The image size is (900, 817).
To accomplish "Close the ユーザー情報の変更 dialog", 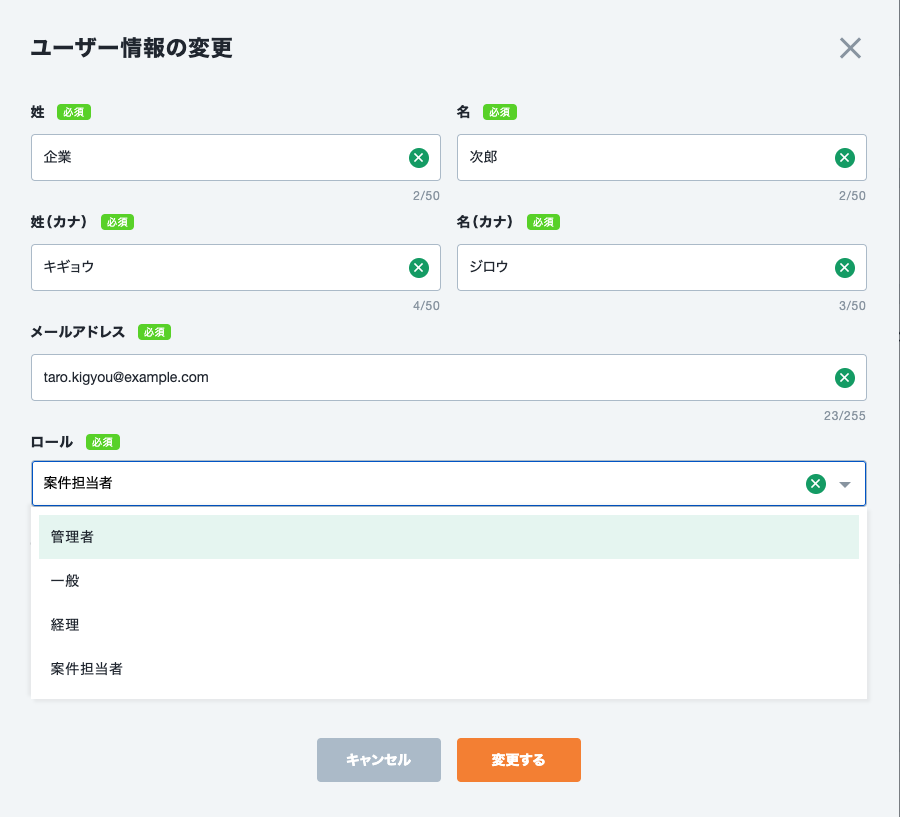I will point(850,48).
